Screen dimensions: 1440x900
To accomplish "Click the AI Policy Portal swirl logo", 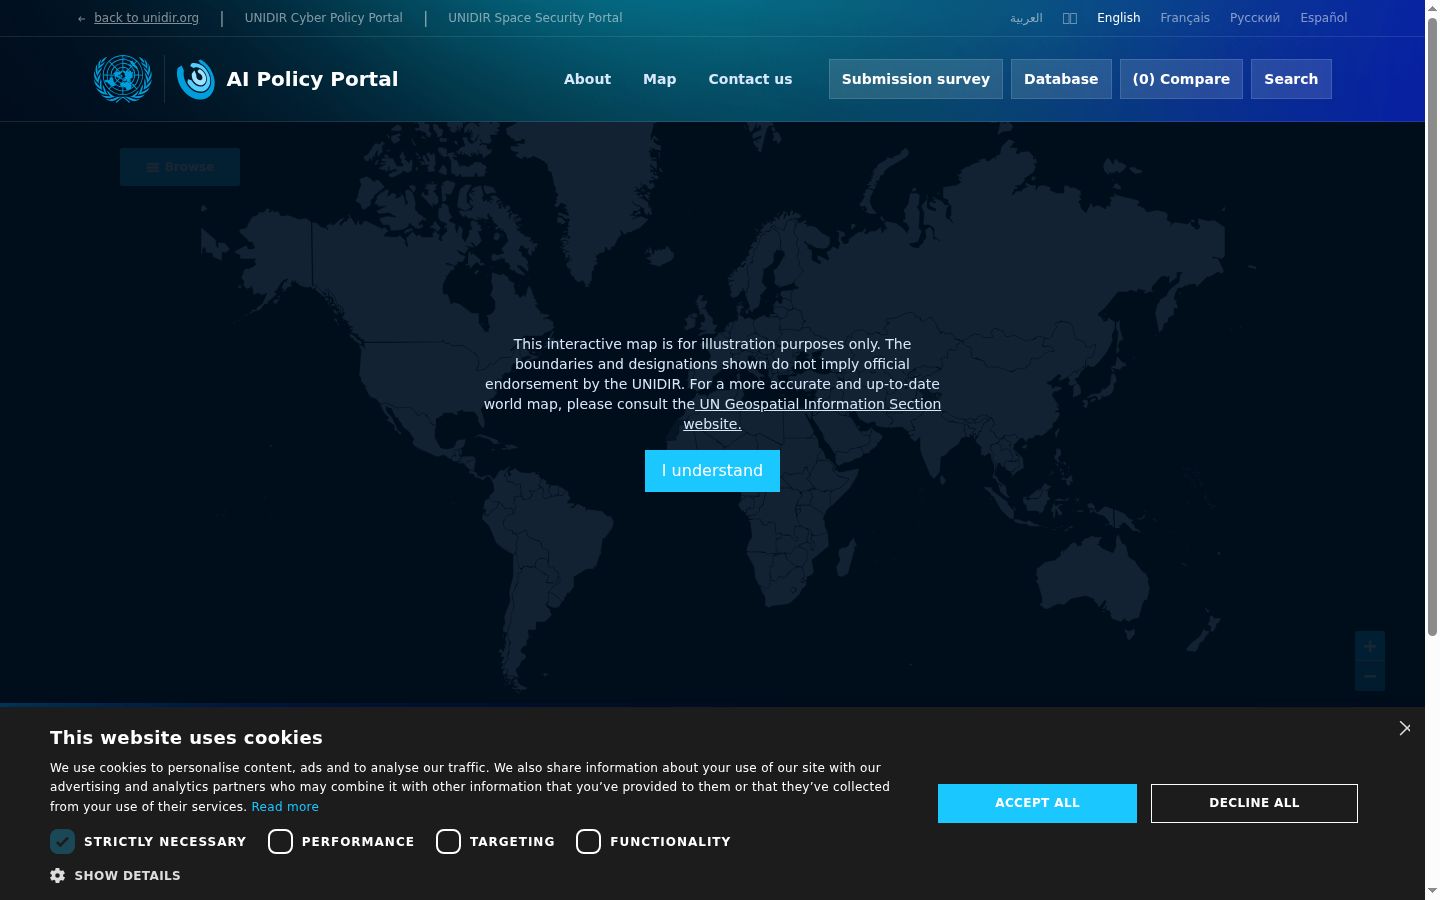I will pos(196,79).
